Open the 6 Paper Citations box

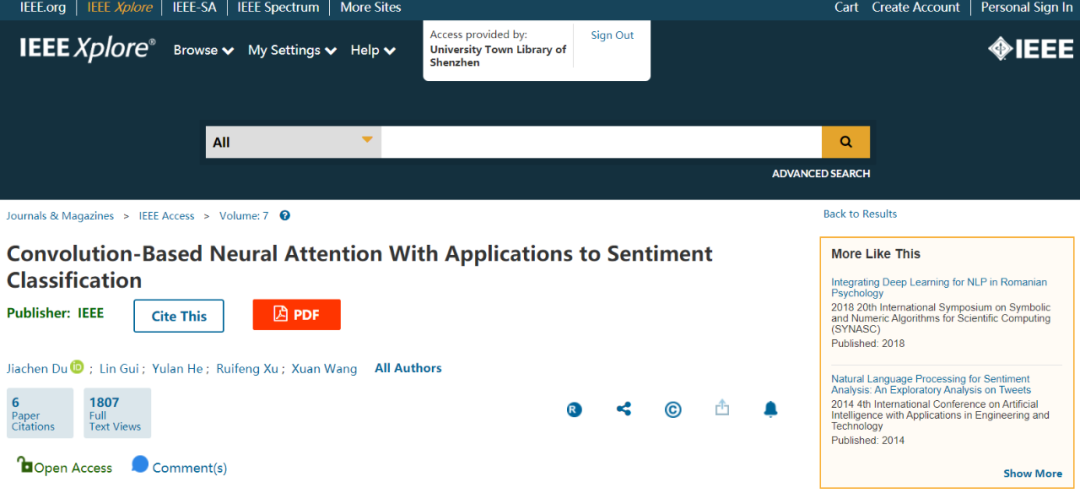click(x=40, y=413)
